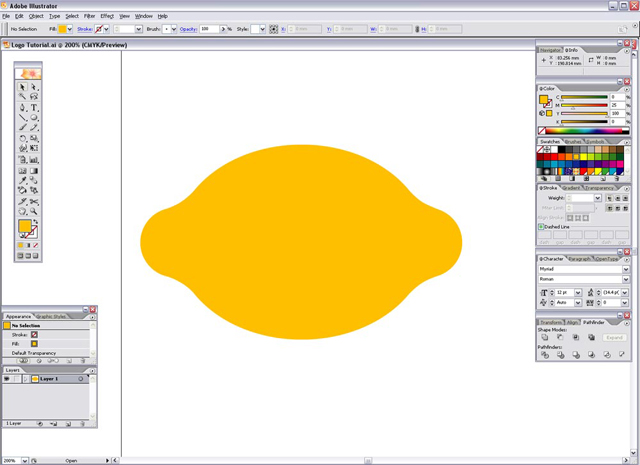The width and height of the screenshot is (640, 465).
Task: Open the Object menu
Action: (x=36, y=16)
